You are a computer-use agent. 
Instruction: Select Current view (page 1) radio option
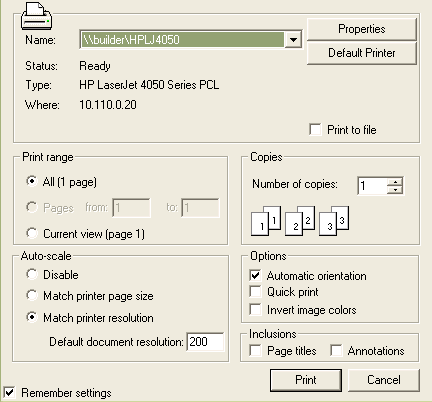[32, 233]
